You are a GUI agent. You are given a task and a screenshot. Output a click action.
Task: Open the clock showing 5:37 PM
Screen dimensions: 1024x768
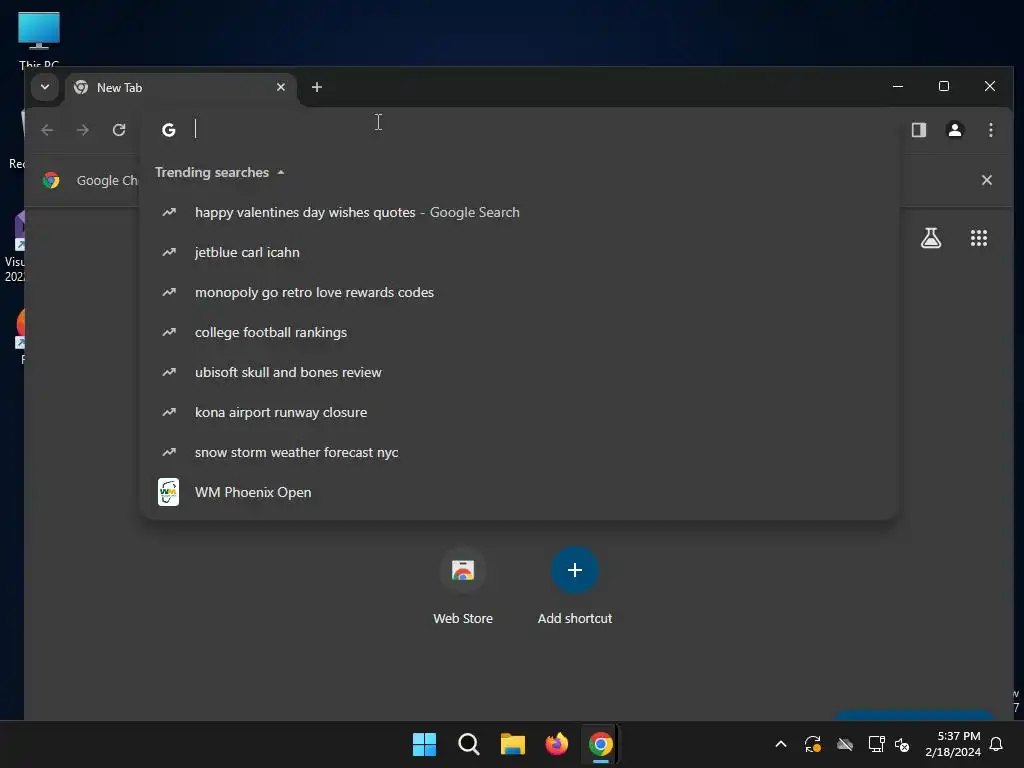click(x=953, y=744)
